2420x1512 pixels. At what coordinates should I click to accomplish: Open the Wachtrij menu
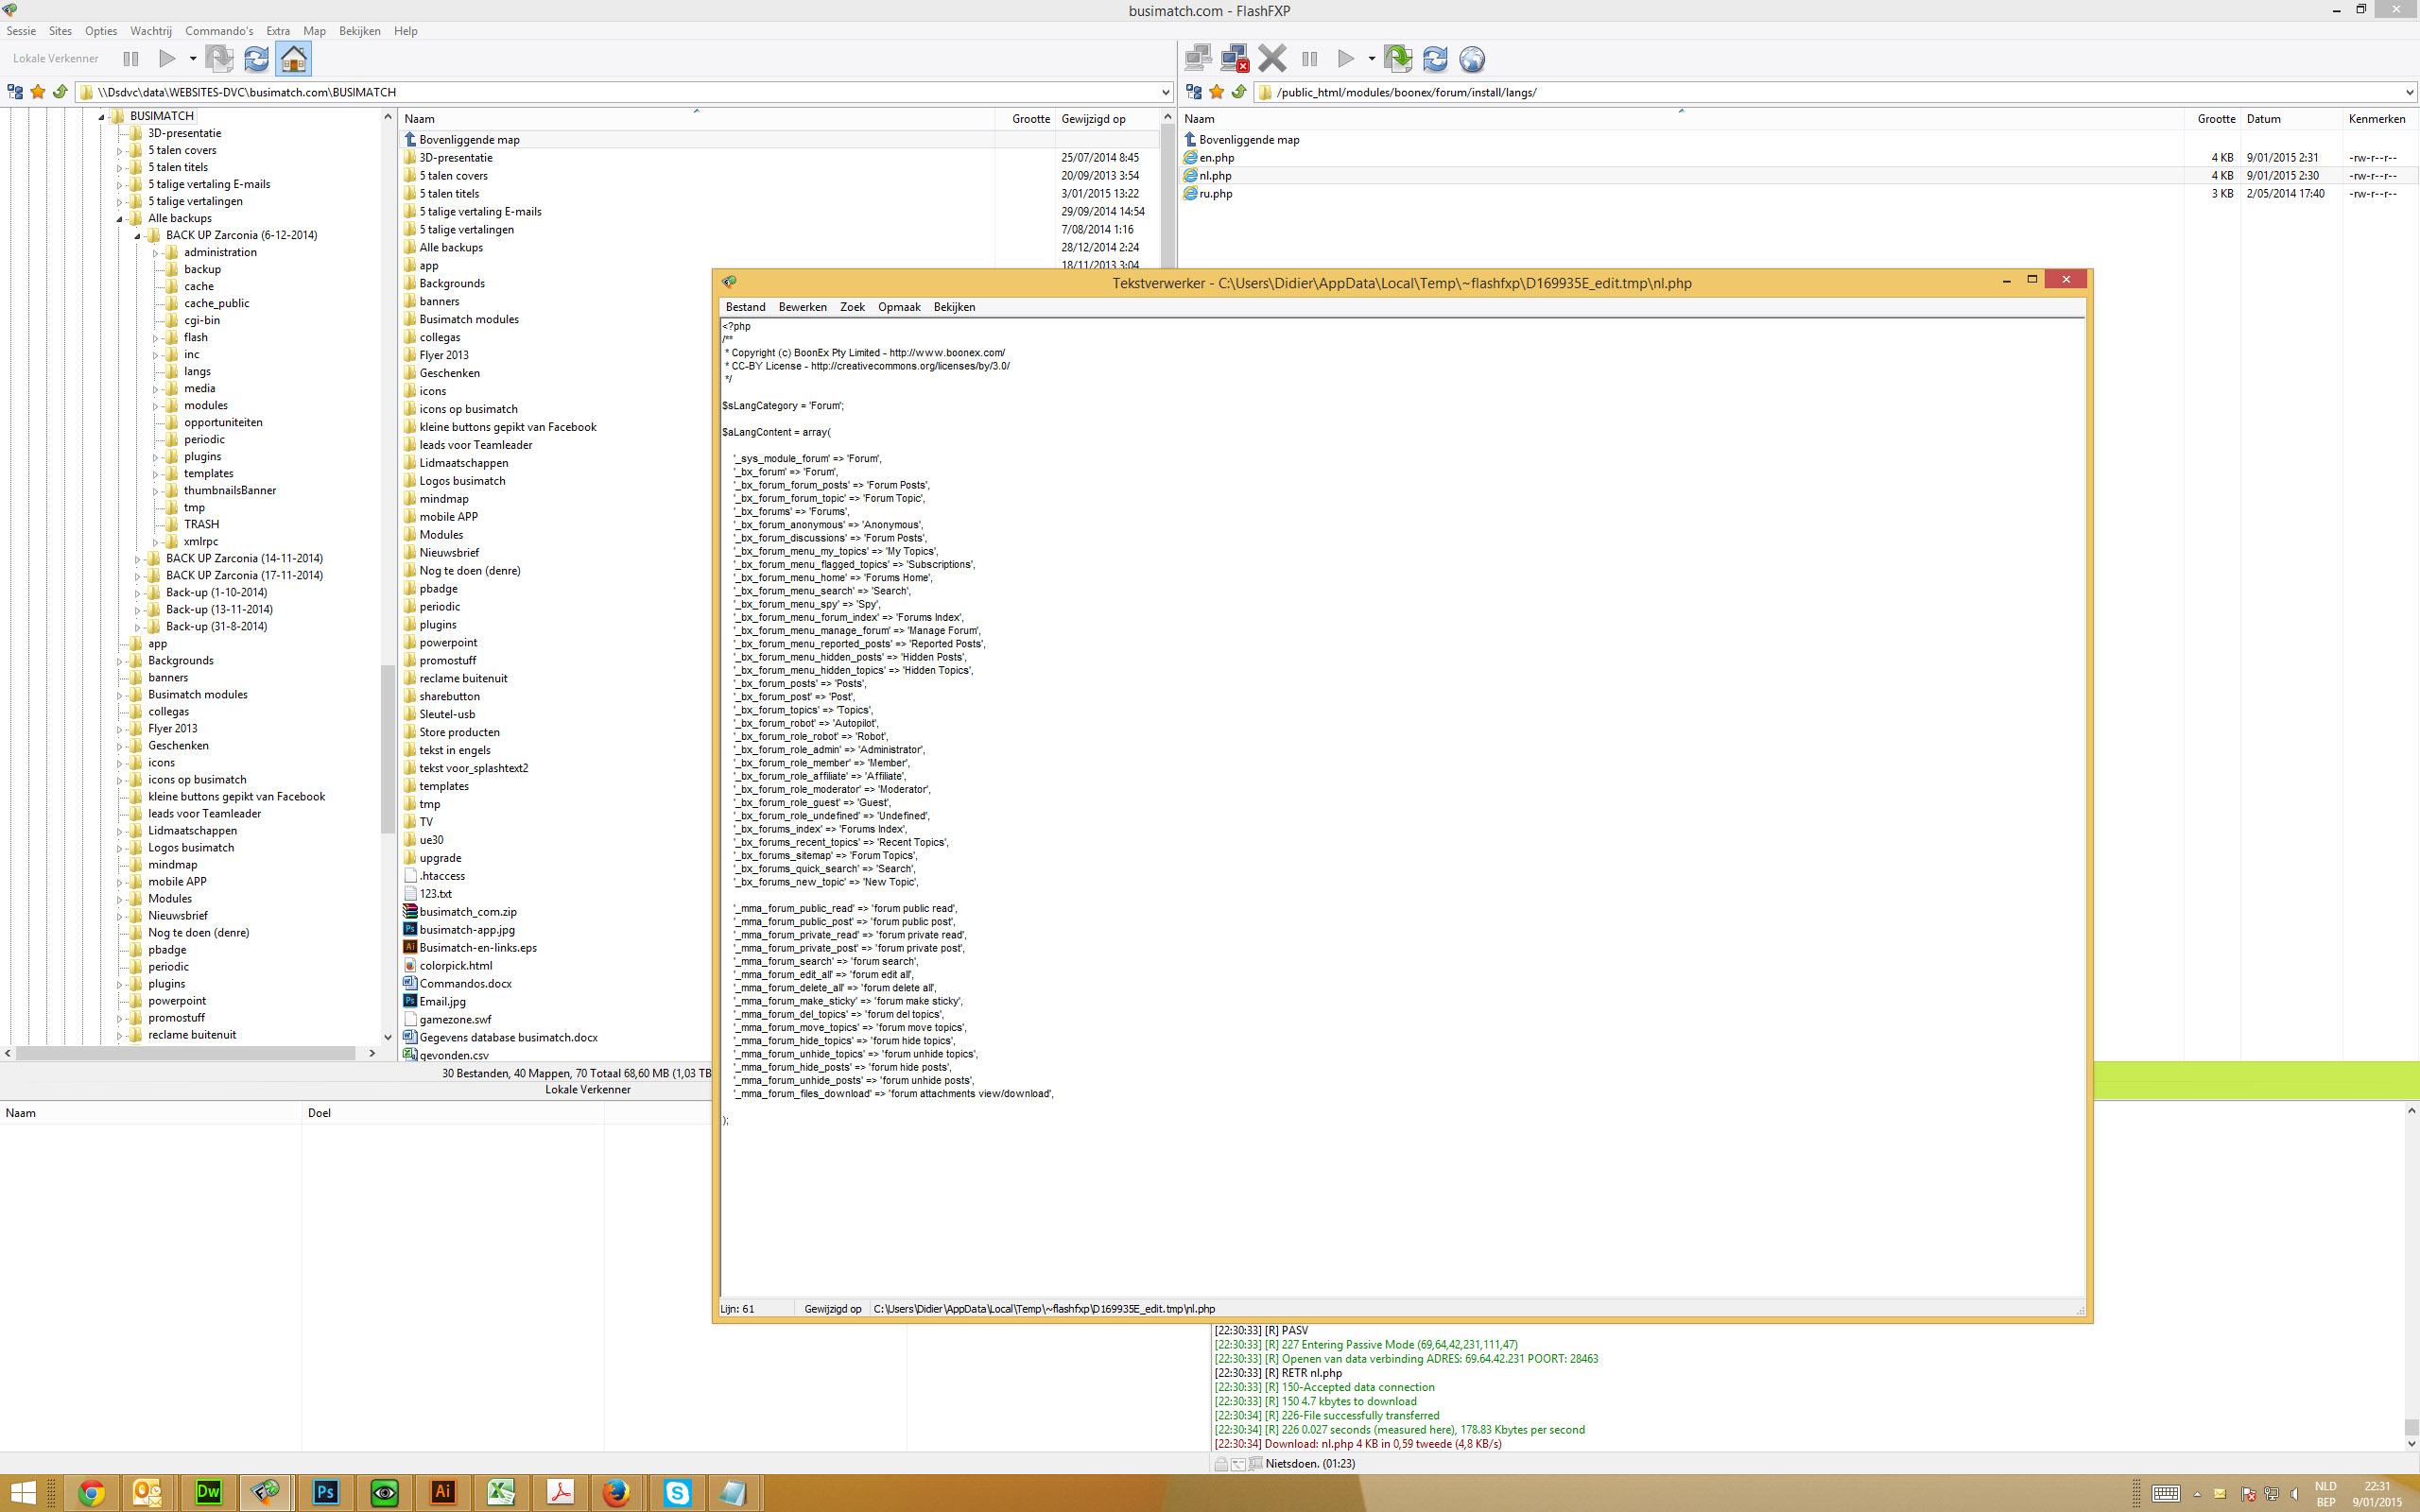[150, 31]
